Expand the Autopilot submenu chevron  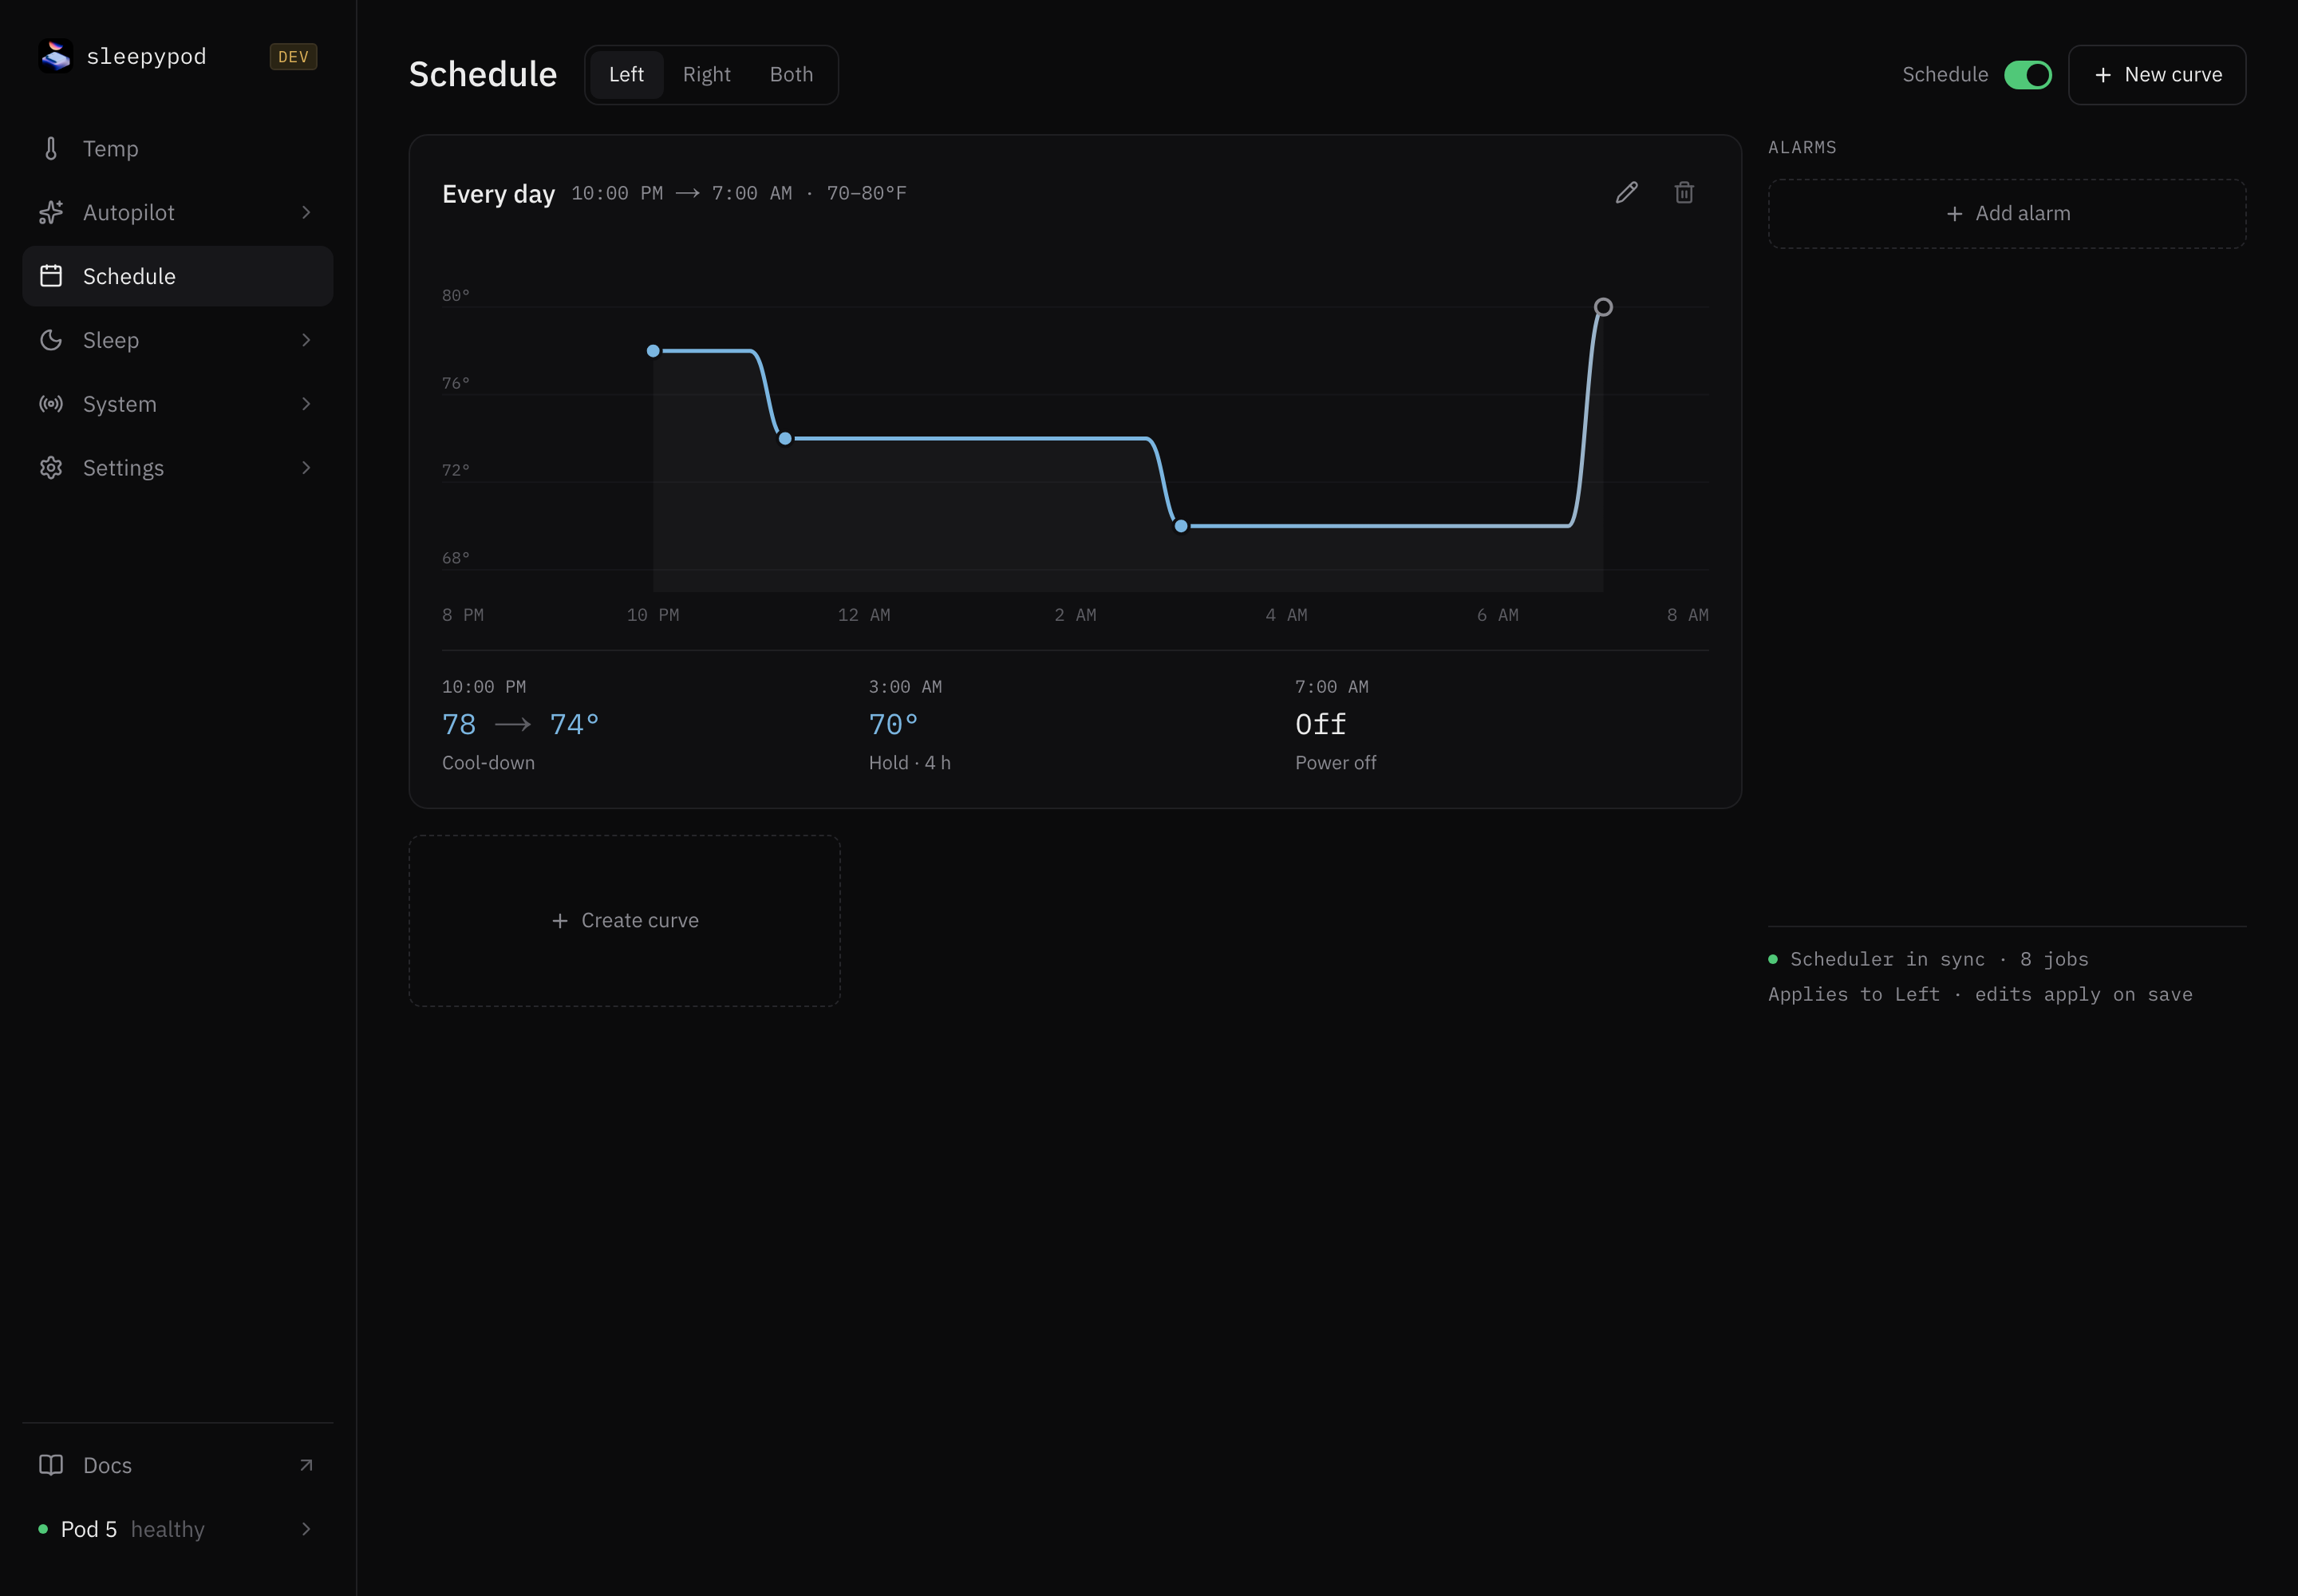tap(306, 213)
